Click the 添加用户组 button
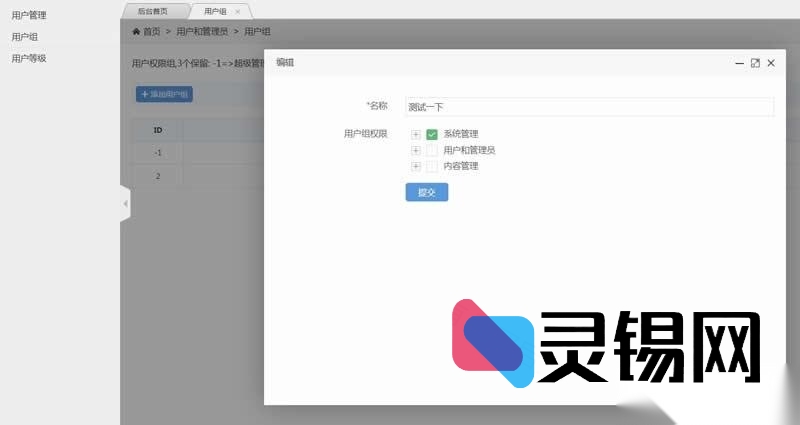This screenshot has height=425, width=800. 164,94
